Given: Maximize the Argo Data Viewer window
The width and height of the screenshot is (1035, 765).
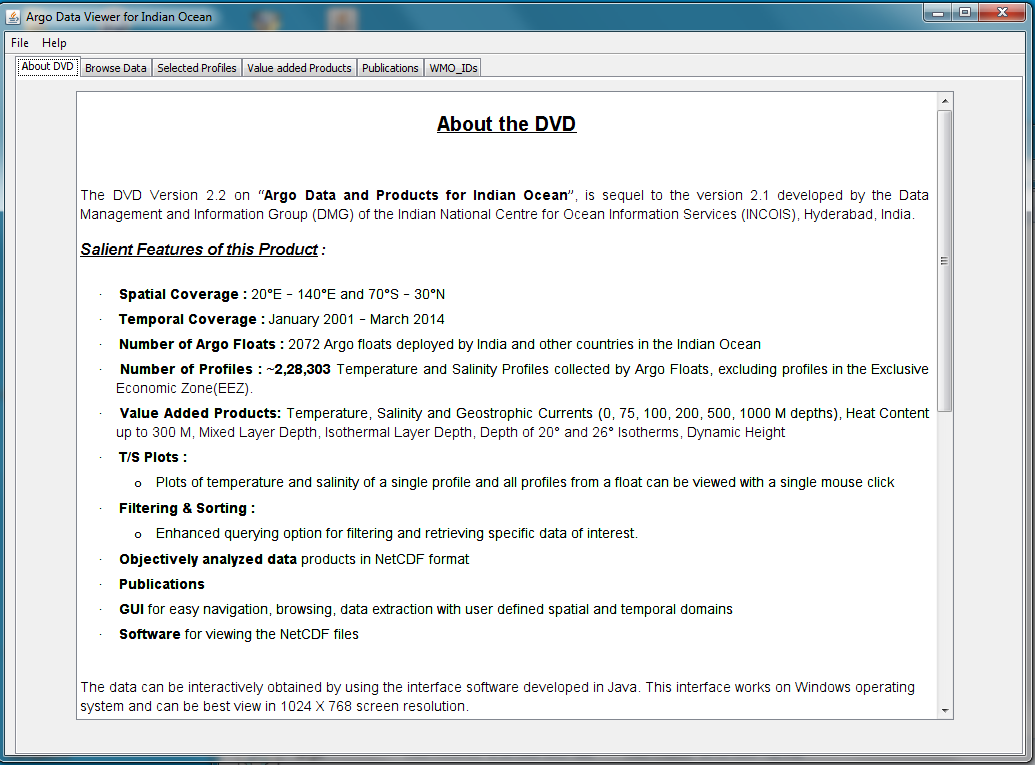Looking at the screenshot, I should (x=965, y=13).
